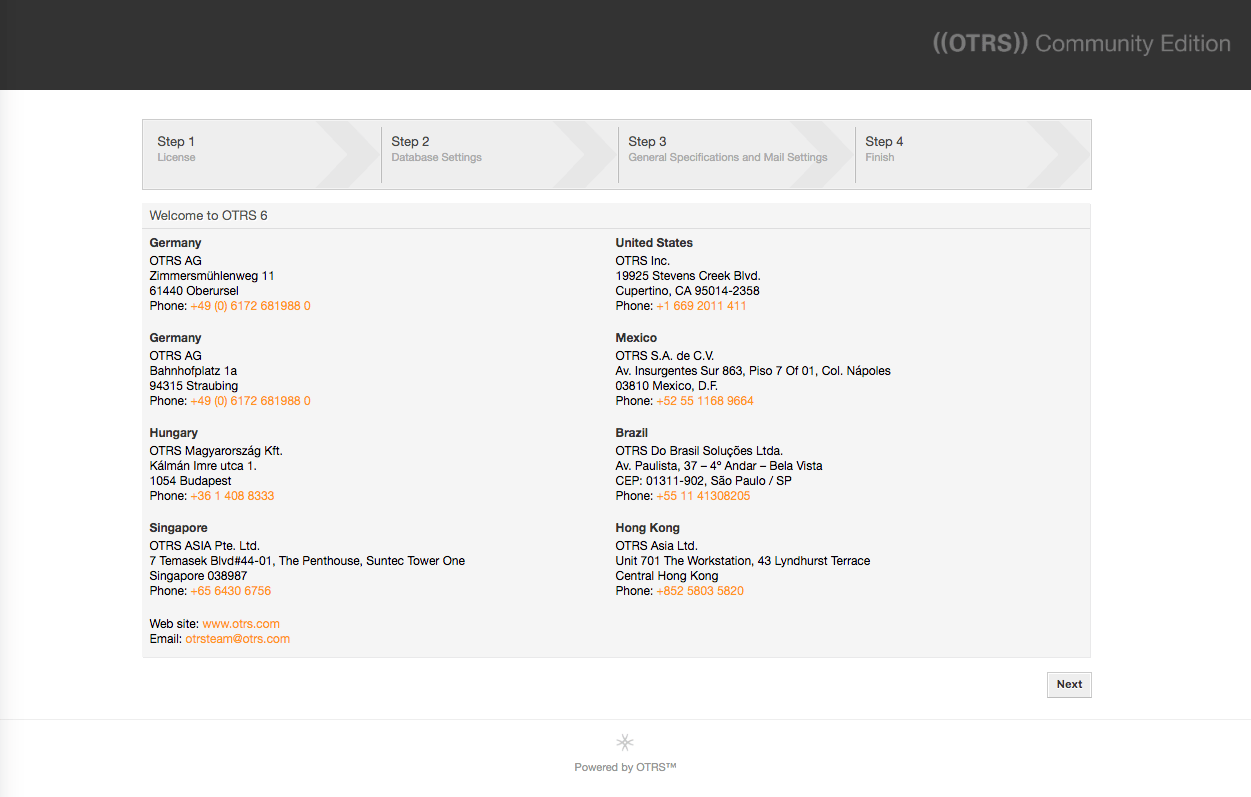1251x797 pixels.
Task: Click the 94315 Straubing line
Action: pos(194,386)
